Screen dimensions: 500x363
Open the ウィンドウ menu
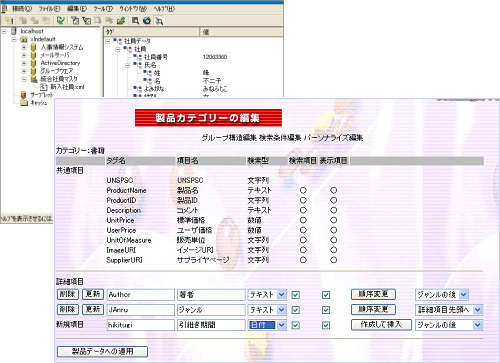click(x=133, y=9)
